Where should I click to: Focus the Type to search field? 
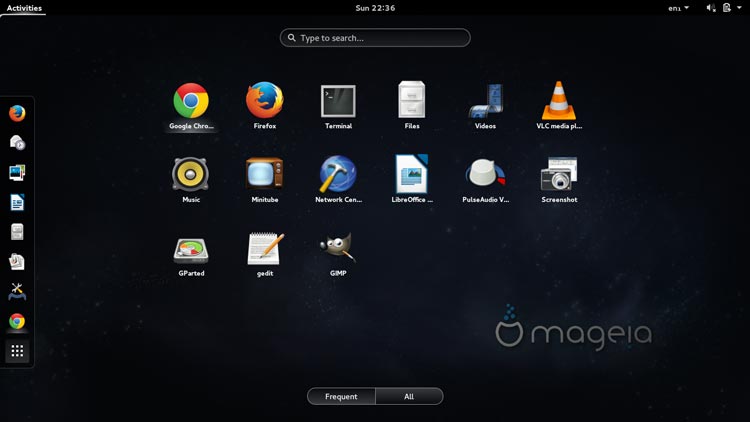click(375, 38)
